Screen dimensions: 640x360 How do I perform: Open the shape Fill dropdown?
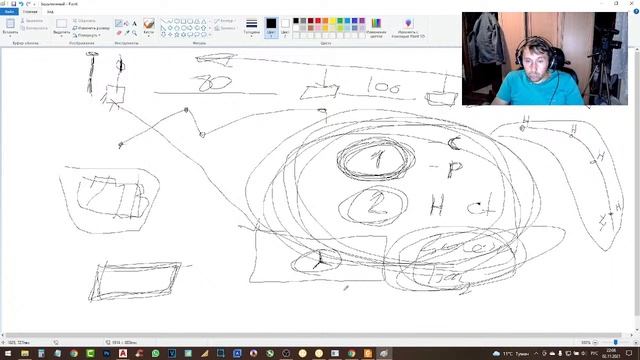pos(225,28)
